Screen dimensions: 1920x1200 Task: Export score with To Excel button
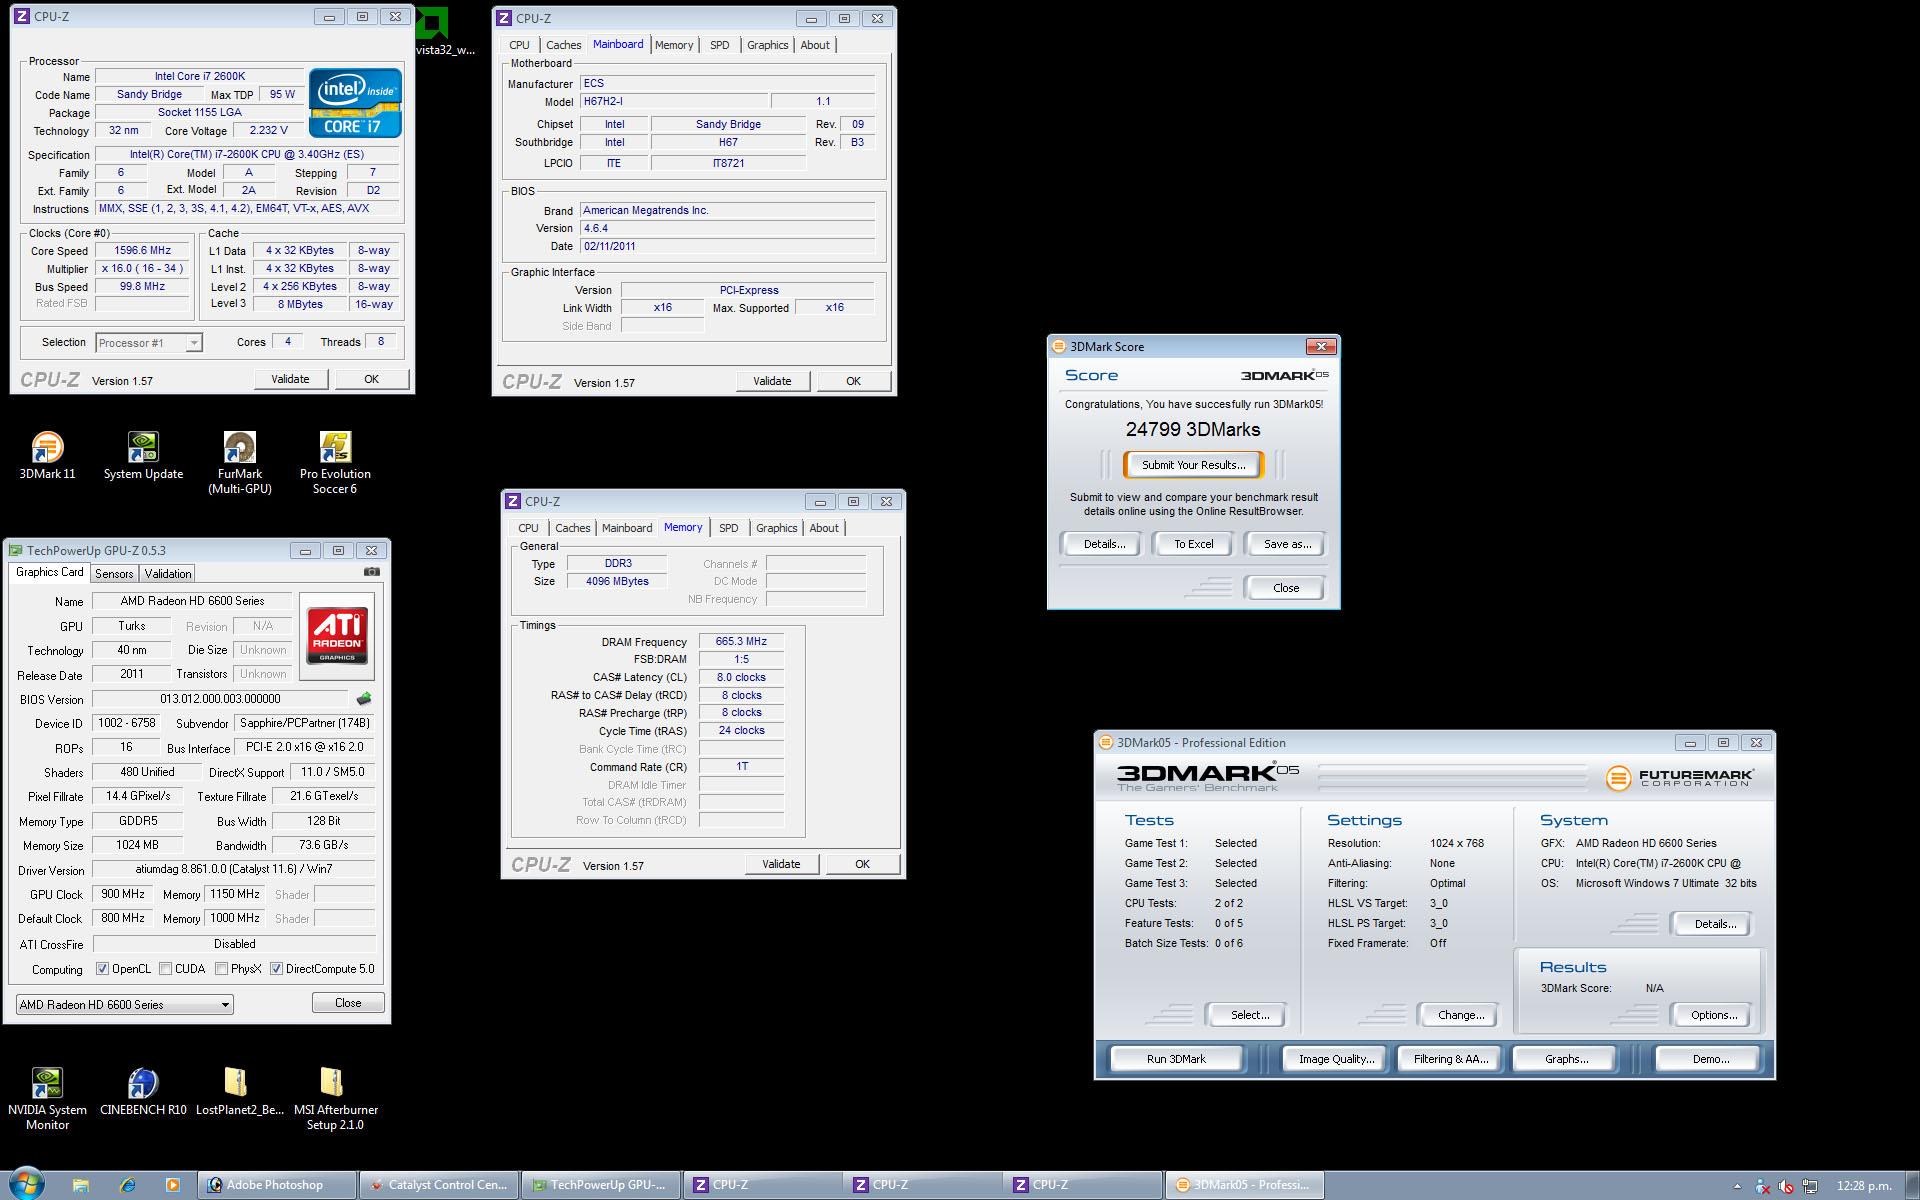(x=1194, y=544)
